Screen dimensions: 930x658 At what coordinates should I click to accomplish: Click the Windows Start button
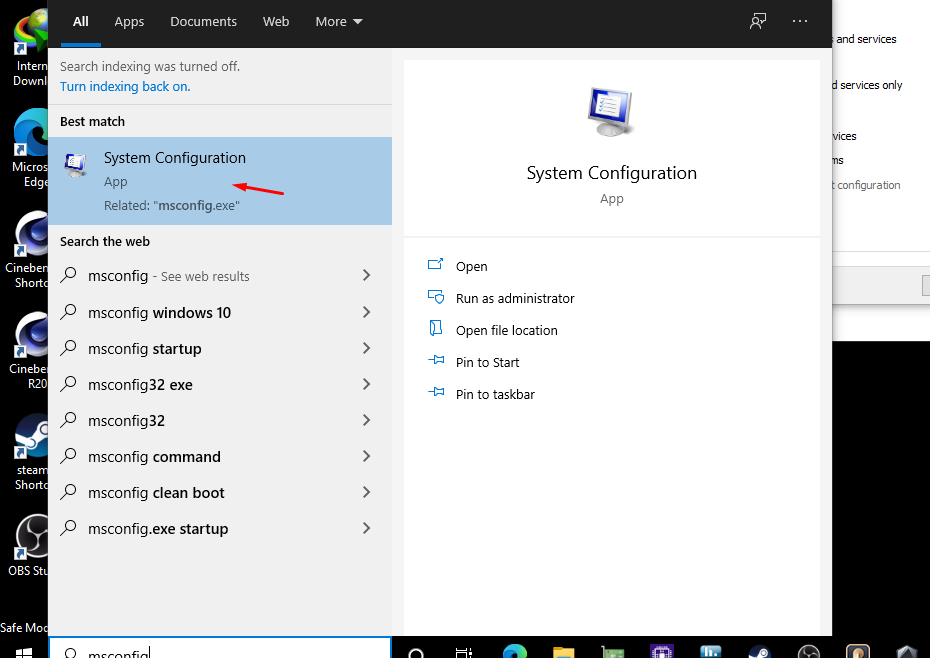click(x=23, y=652)
